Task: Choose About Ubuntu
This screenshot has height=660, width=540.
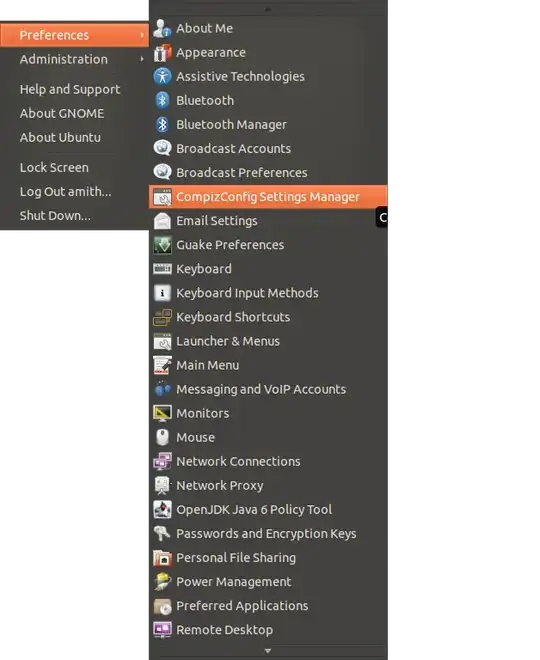Action: 60,138
